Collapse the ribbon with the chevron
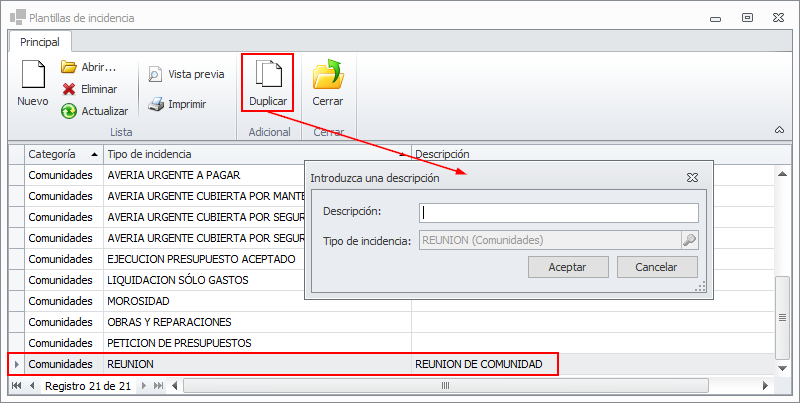This screenshot has width=800, height=403. 779,130
